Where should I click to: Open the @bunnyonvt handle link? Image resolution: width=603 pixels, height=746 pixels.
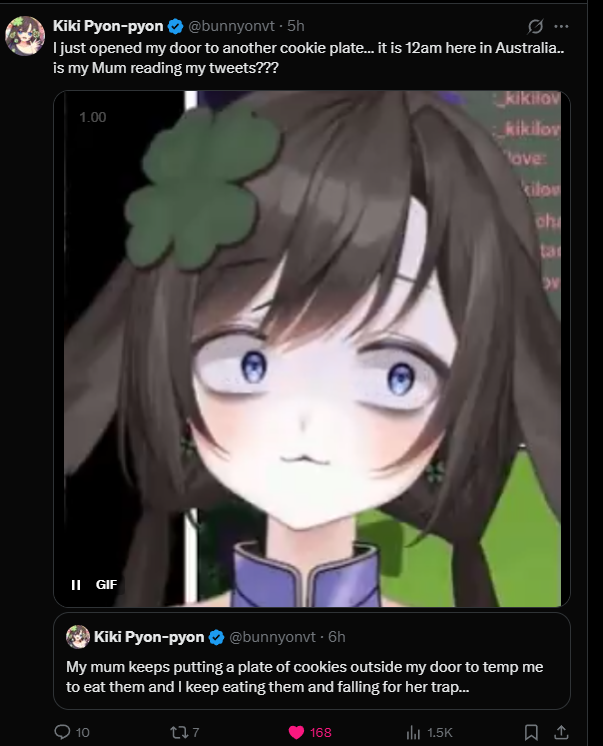click(x=231, y=26)
